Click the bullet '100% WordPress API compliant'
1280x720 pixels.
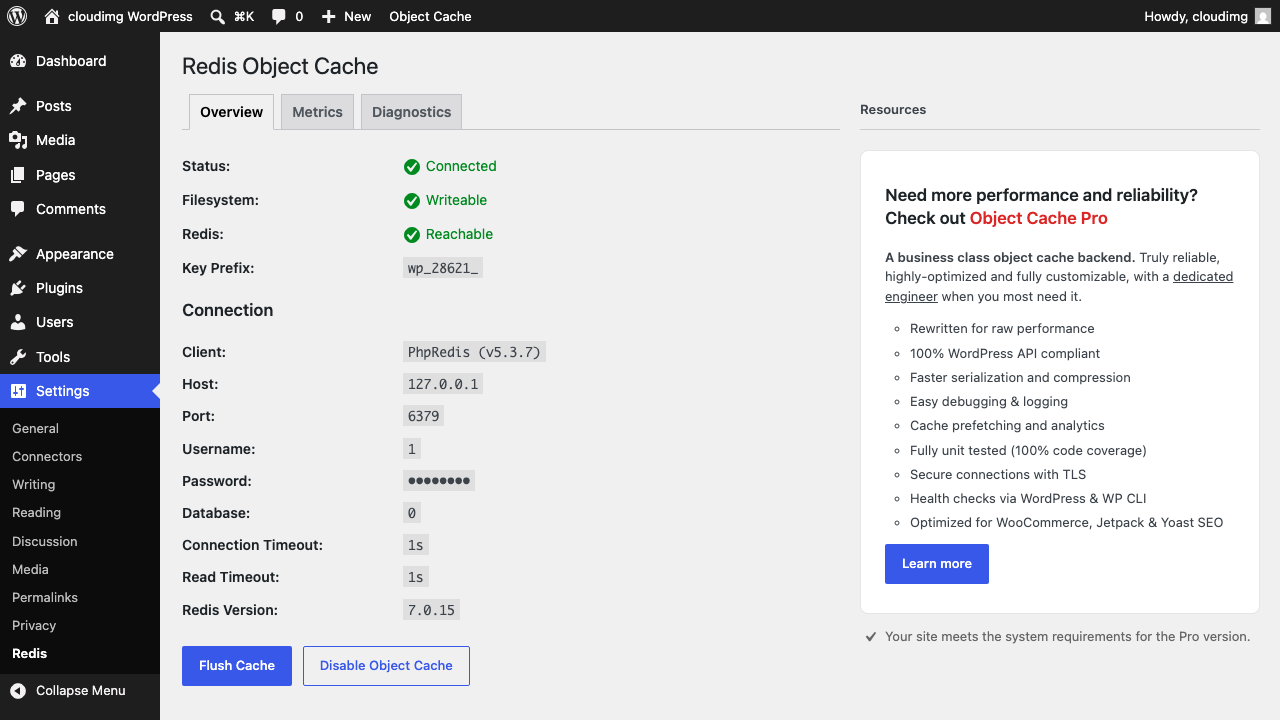(x=1005, y=353)
